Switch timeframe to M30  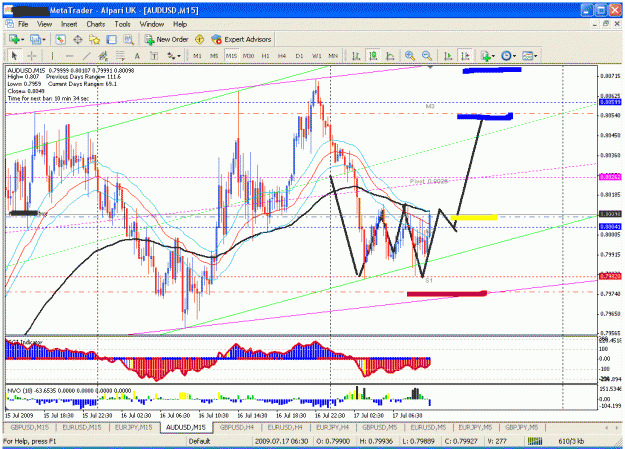click(248, 56)
